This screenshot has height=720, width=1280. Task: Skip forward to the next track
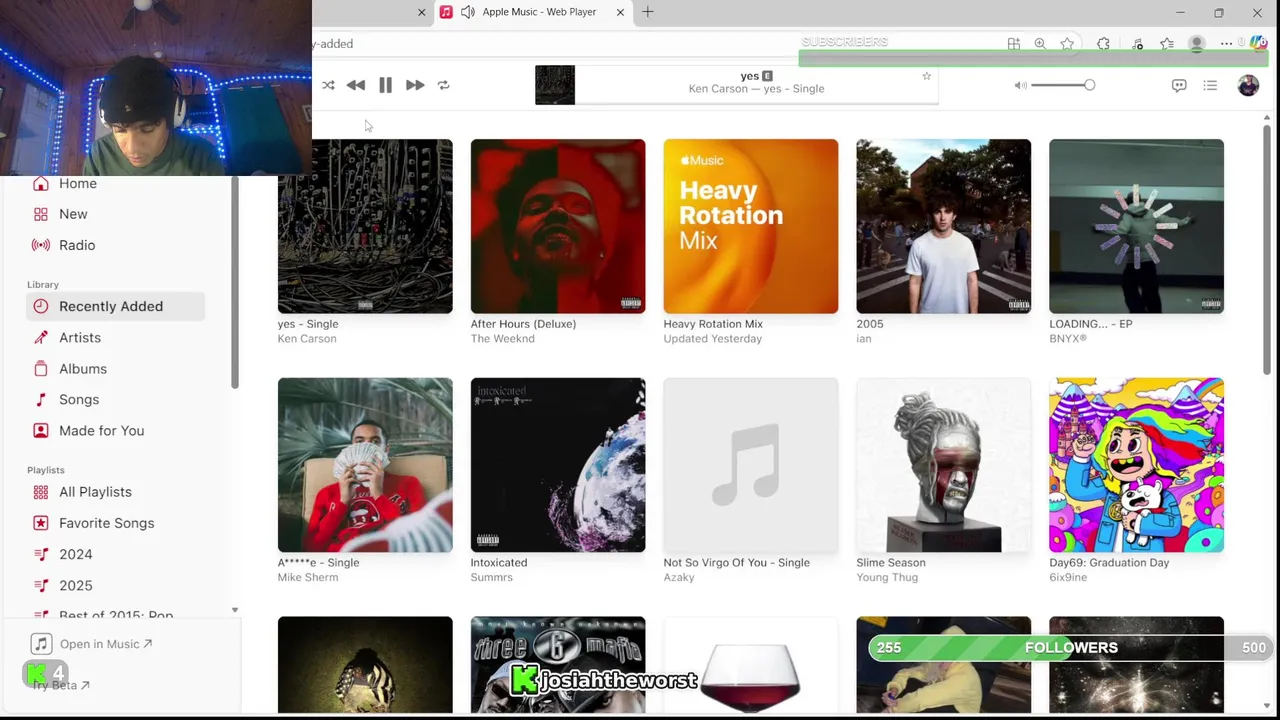click(x=415, y=85)
